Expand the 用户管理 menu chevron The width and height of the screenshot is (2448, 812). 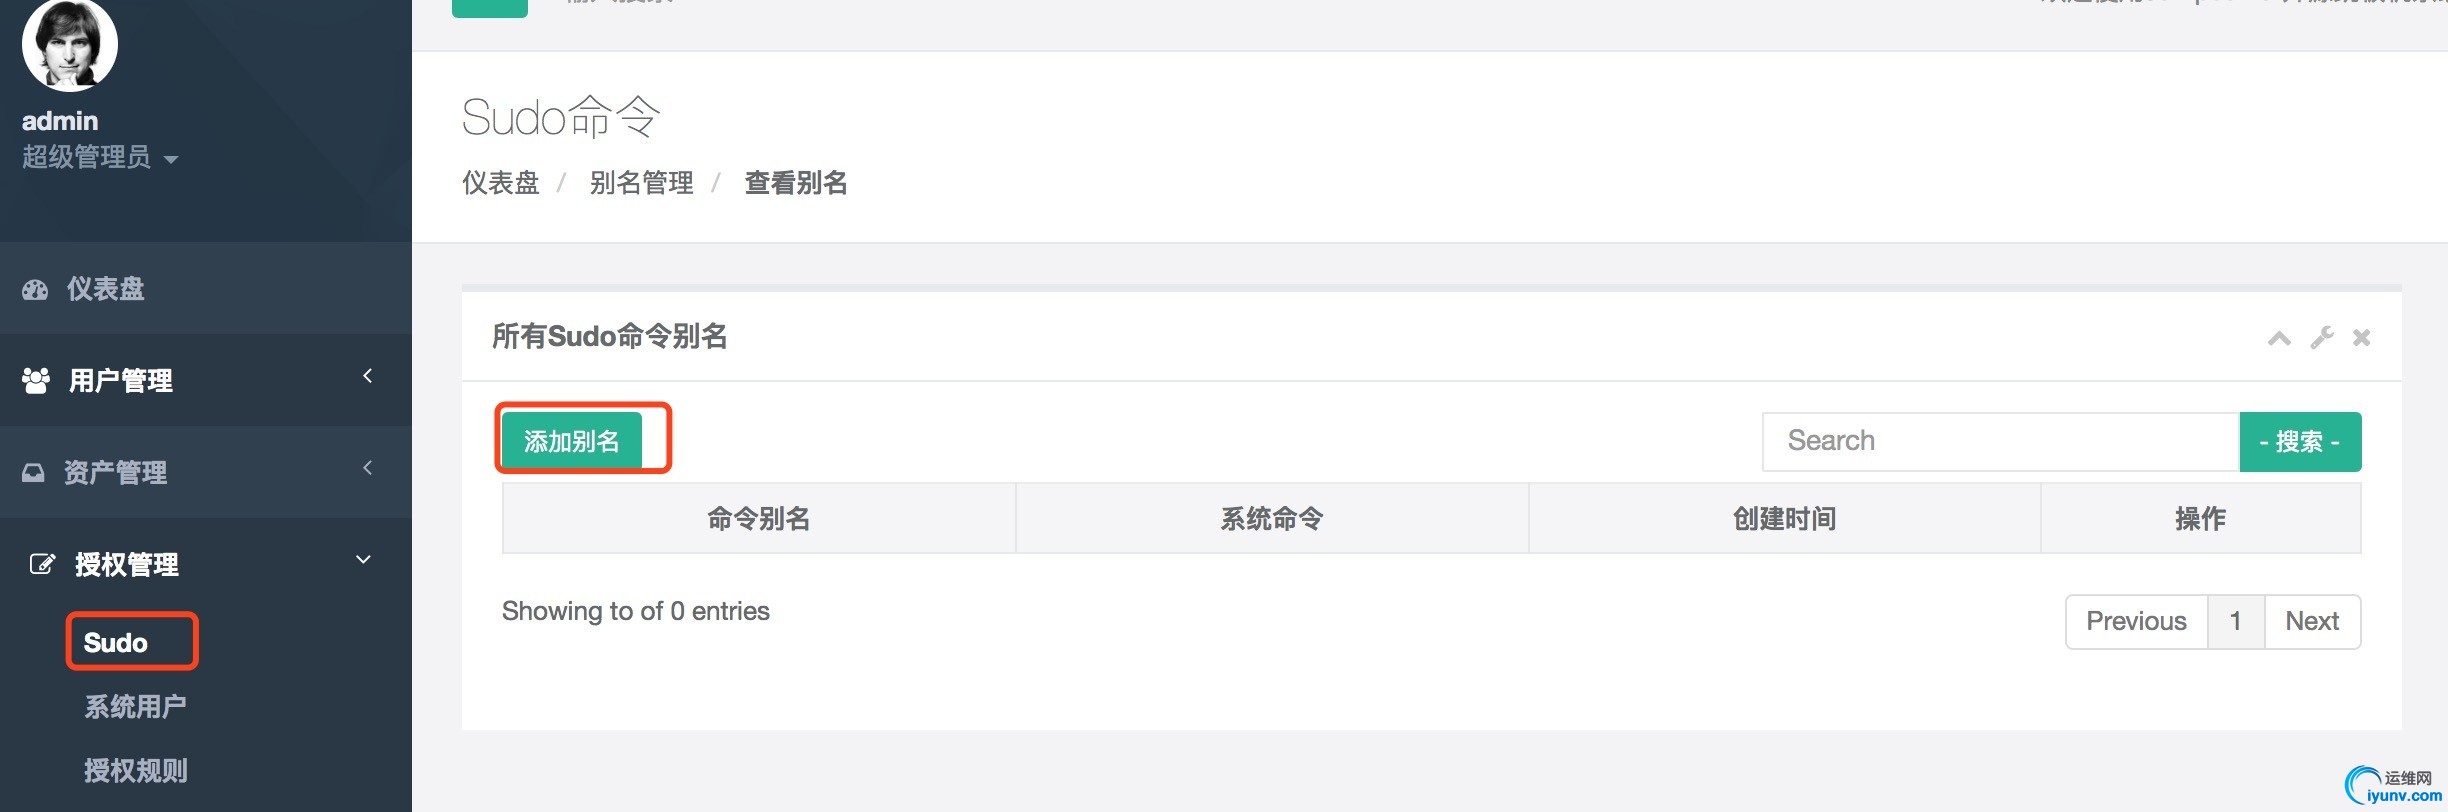(367, 376)
